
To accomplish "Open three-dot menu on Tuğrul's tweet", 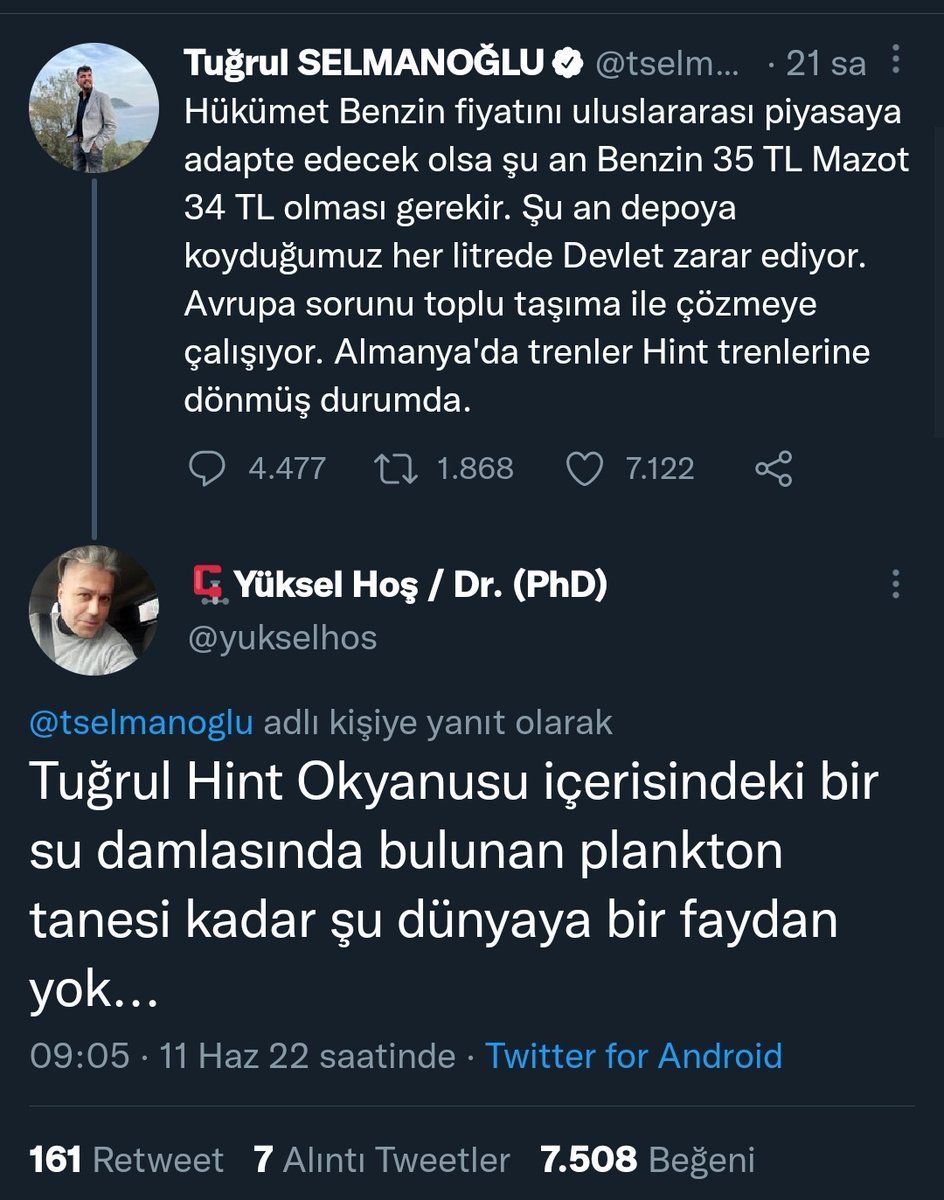I will (895, 60).
